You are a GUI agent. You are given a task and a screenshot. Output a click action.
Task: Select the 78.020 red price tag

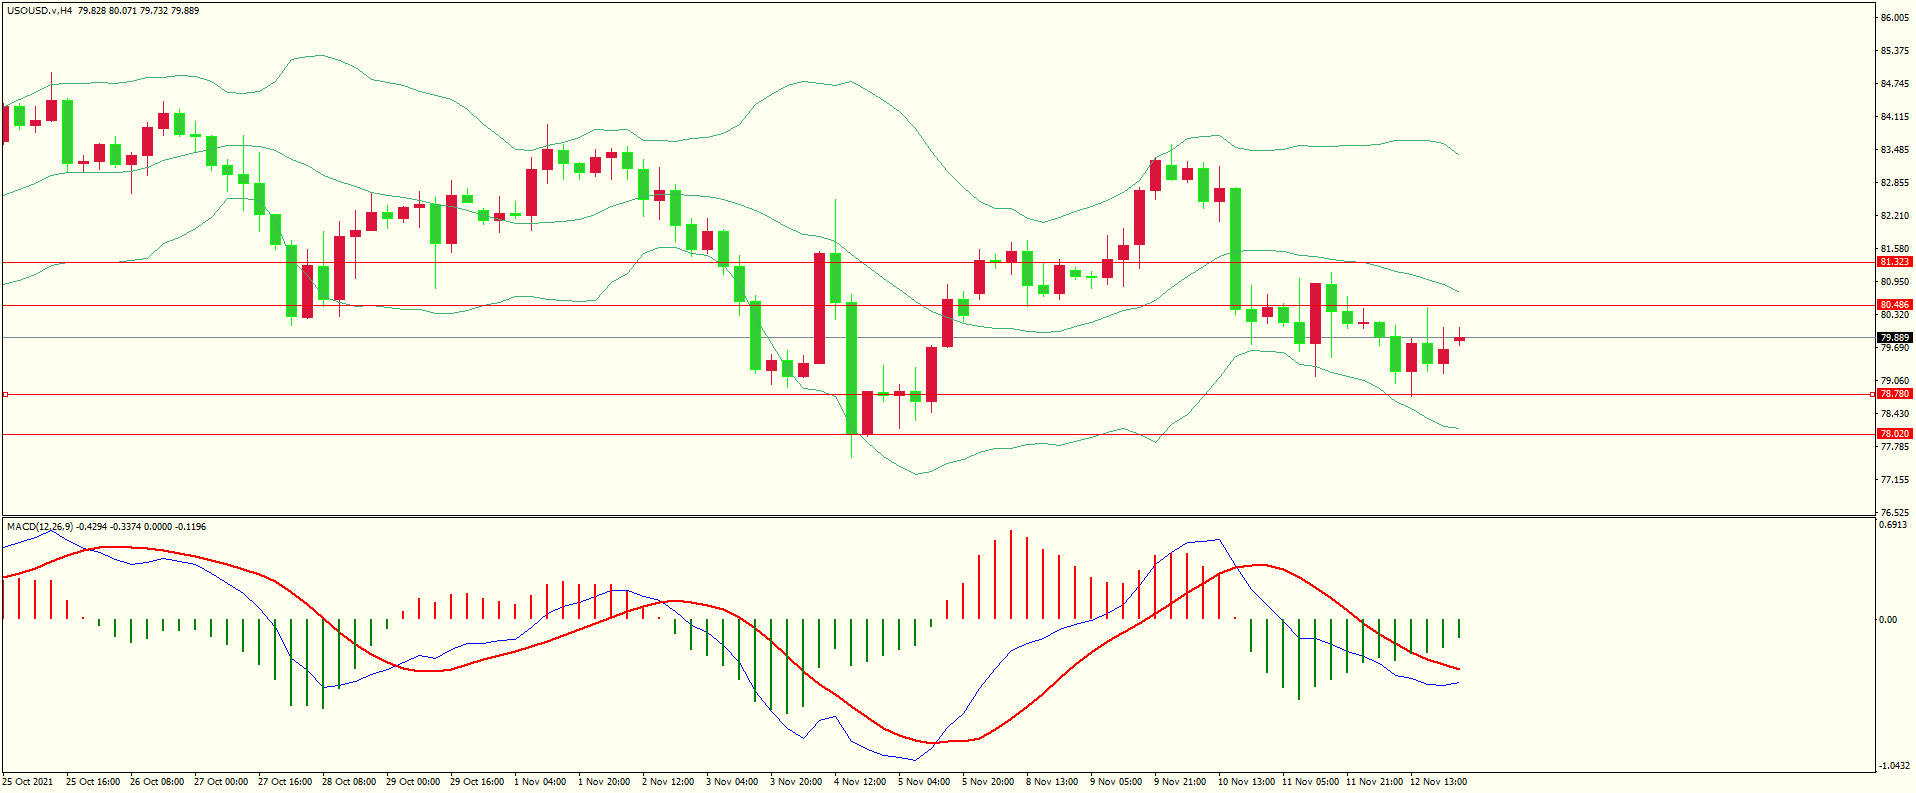tap(1894, 434)
